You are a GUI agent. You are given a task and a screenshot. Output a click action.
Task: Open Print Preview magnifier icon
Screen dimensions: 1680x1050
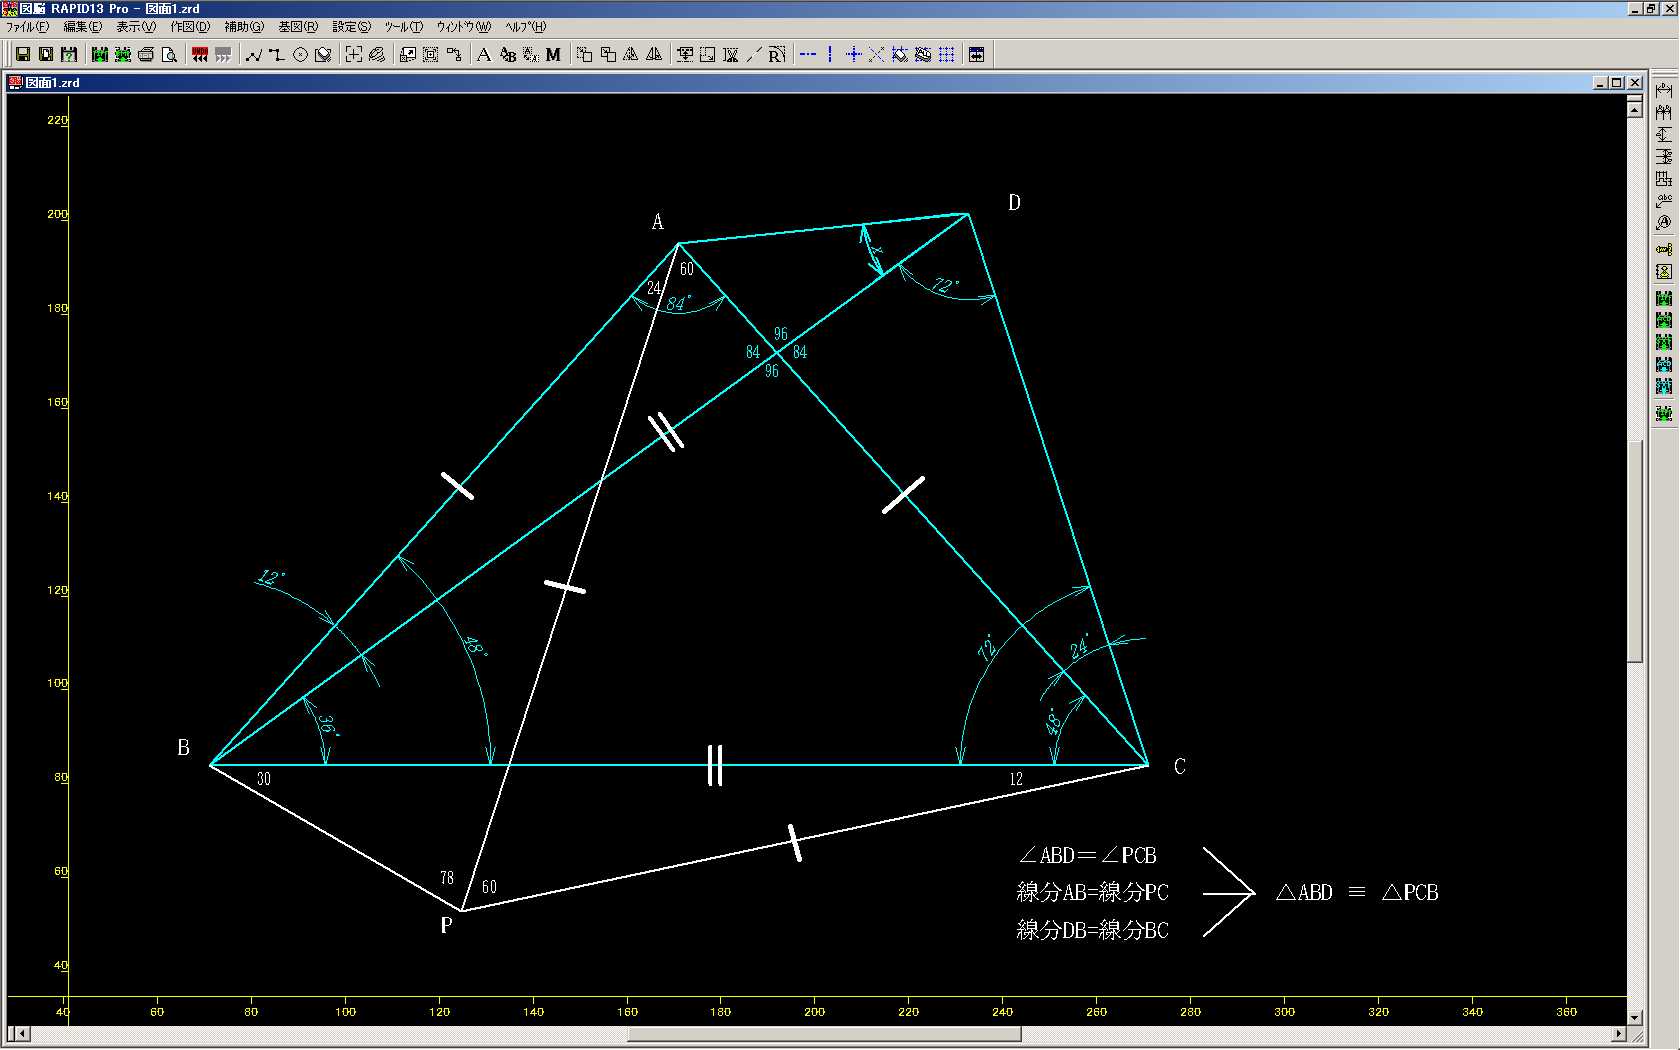pos(169,54)
